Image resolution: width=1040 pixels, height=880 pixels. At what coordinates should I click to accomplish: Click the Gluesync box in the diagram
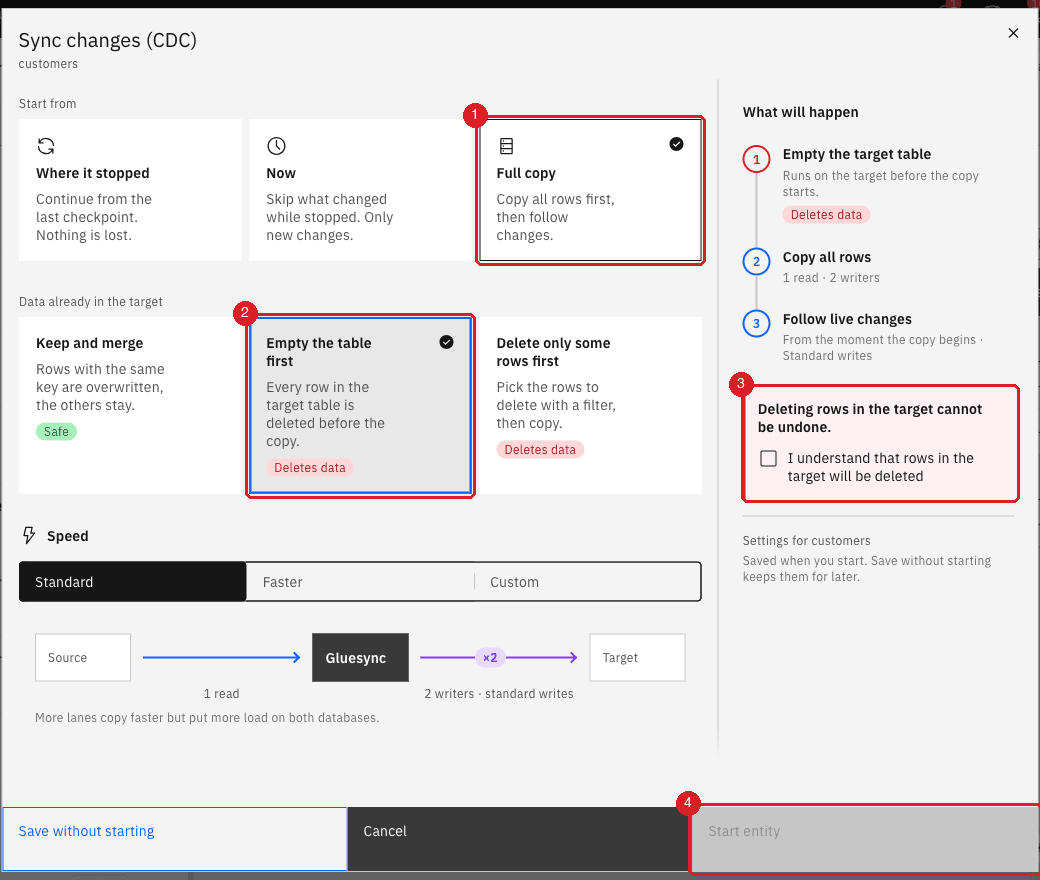tap(360, 657)
